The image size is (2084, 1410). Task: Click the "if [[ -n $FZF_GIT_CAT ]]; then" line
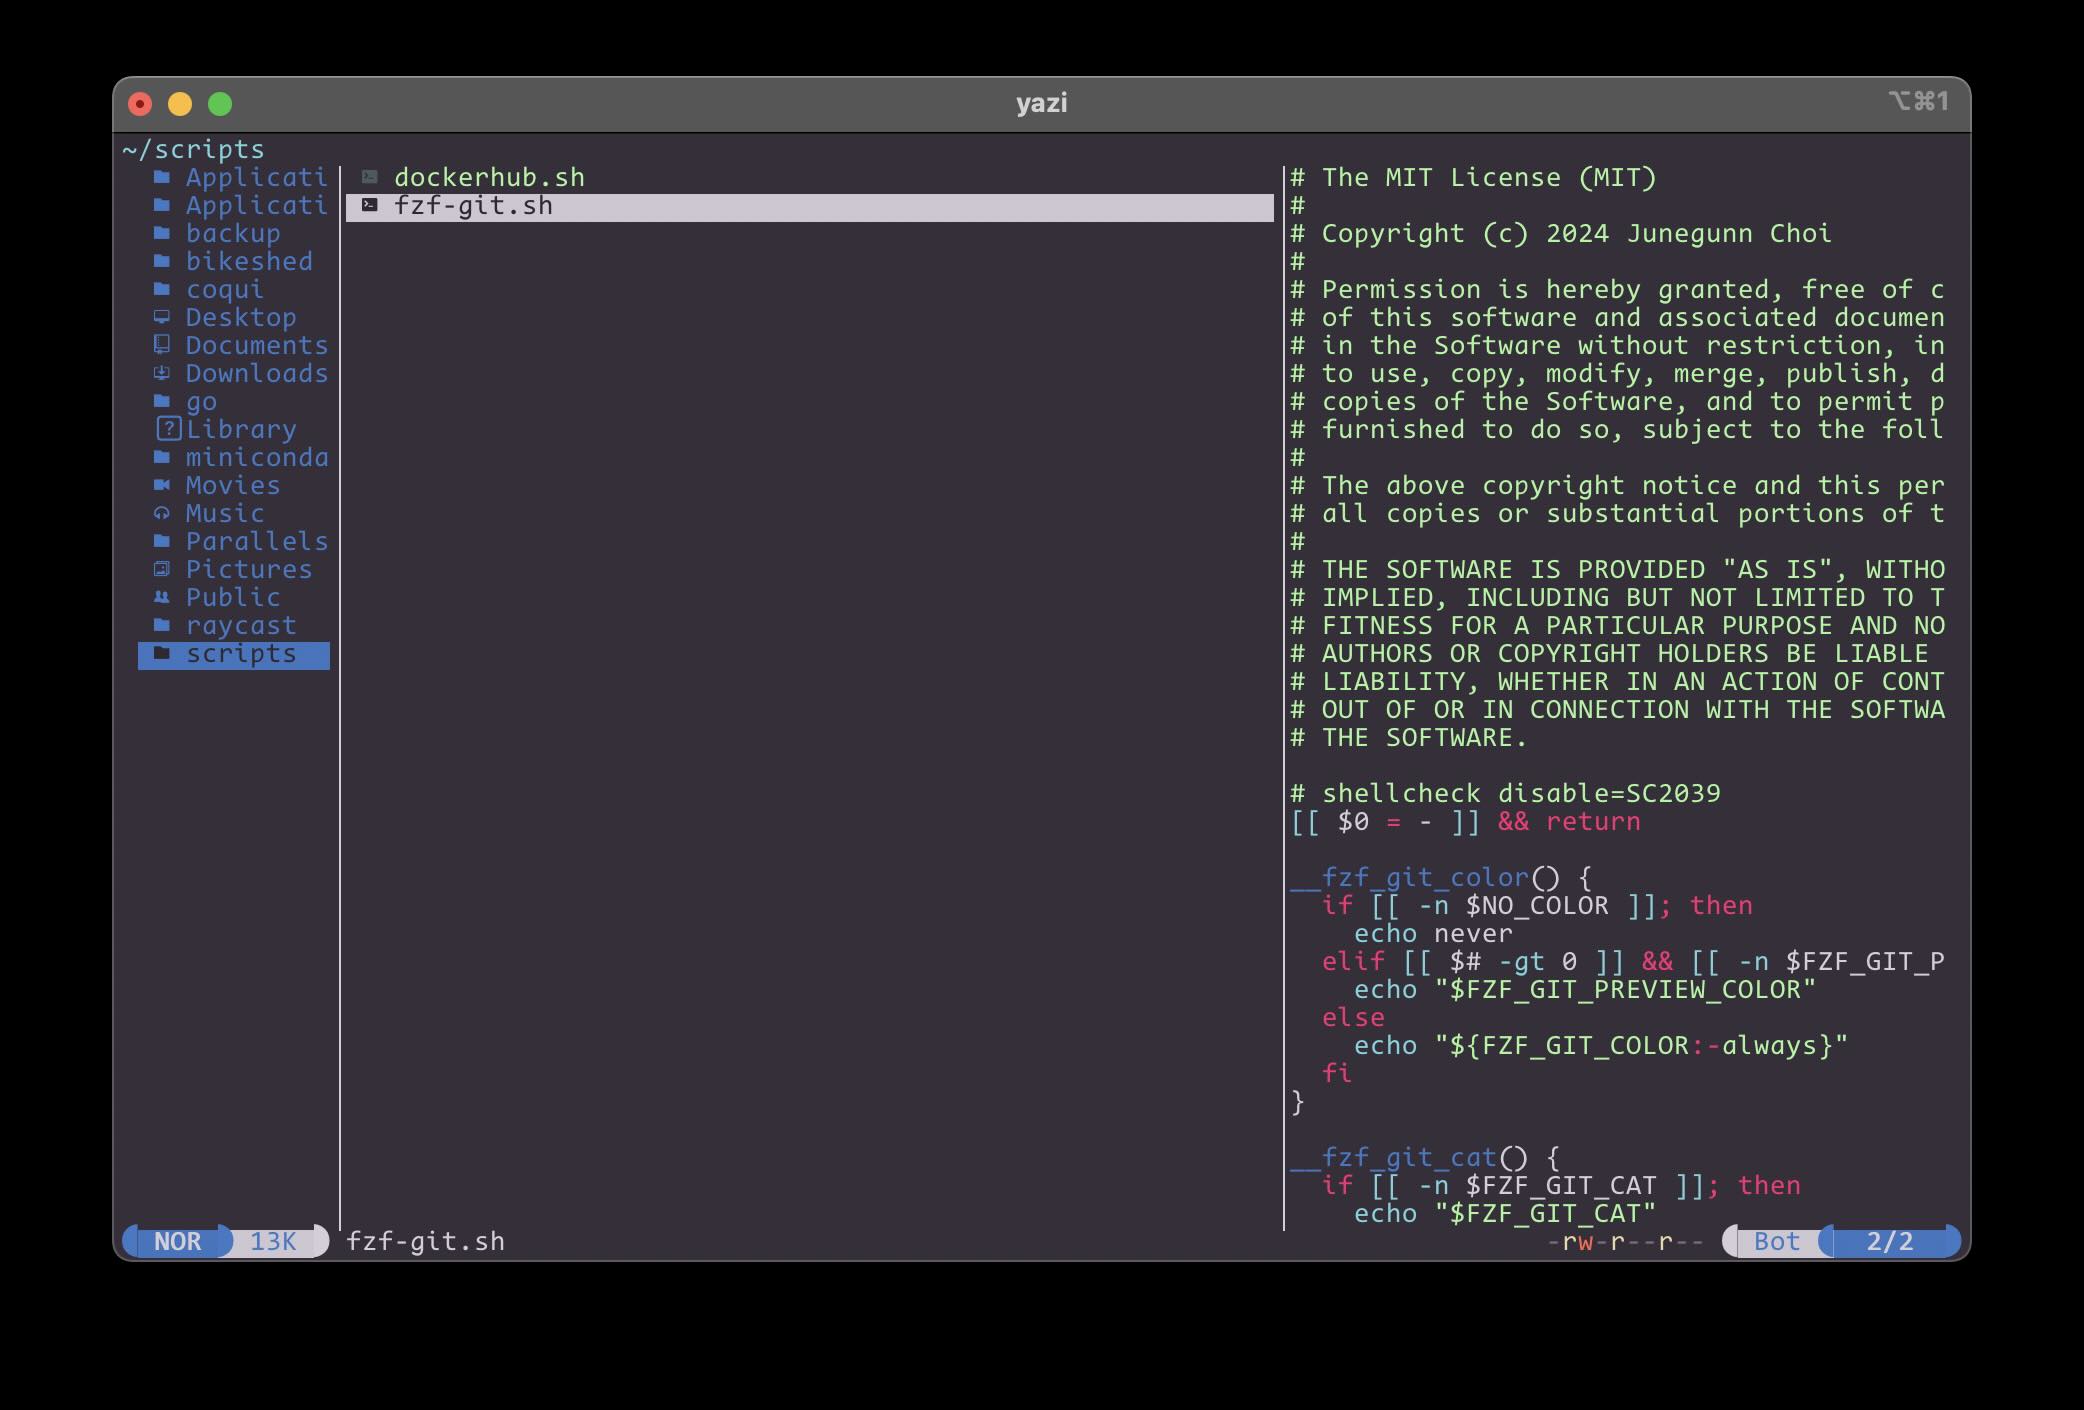point(1561,1186)
